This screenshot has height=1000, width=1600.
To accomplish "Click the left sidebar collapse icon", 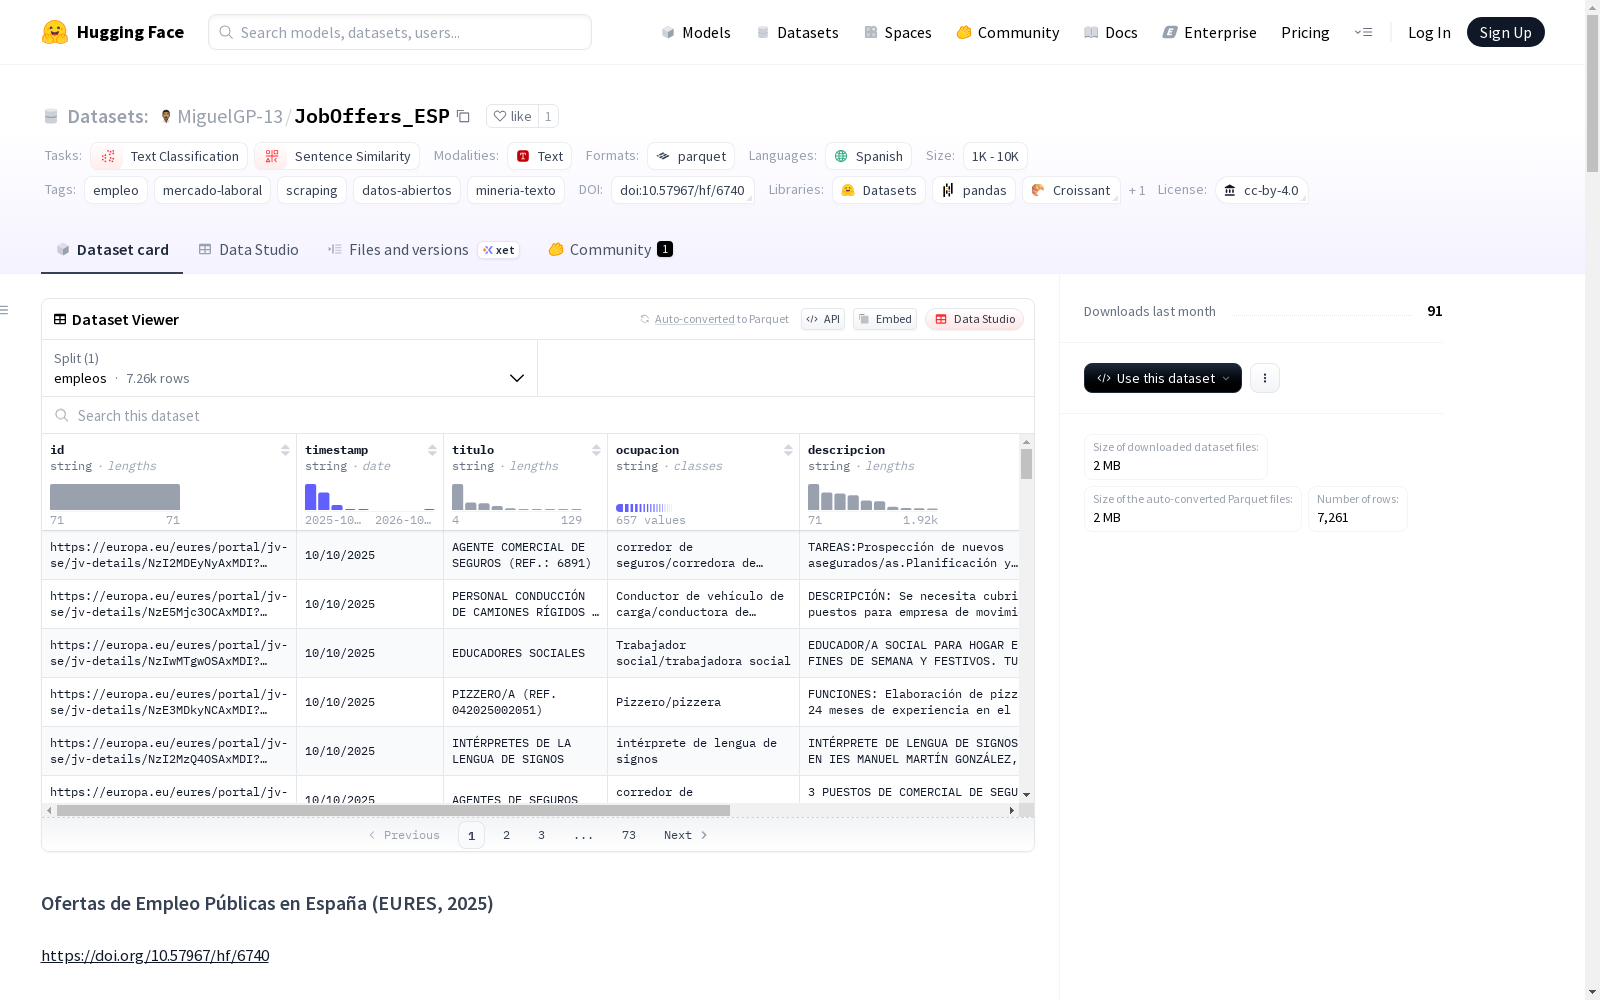I will coord(5,310).
